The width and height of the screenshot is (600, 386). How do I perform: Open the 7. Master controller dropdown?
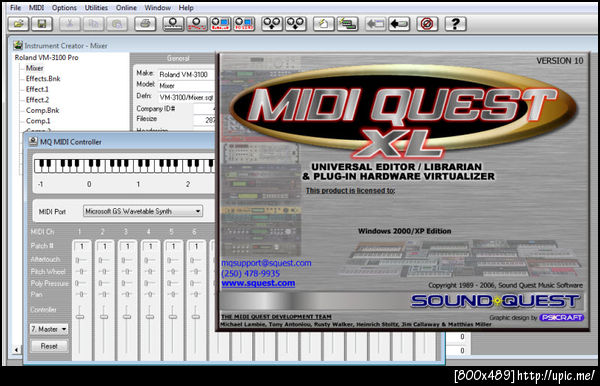(x=49, y=329)
